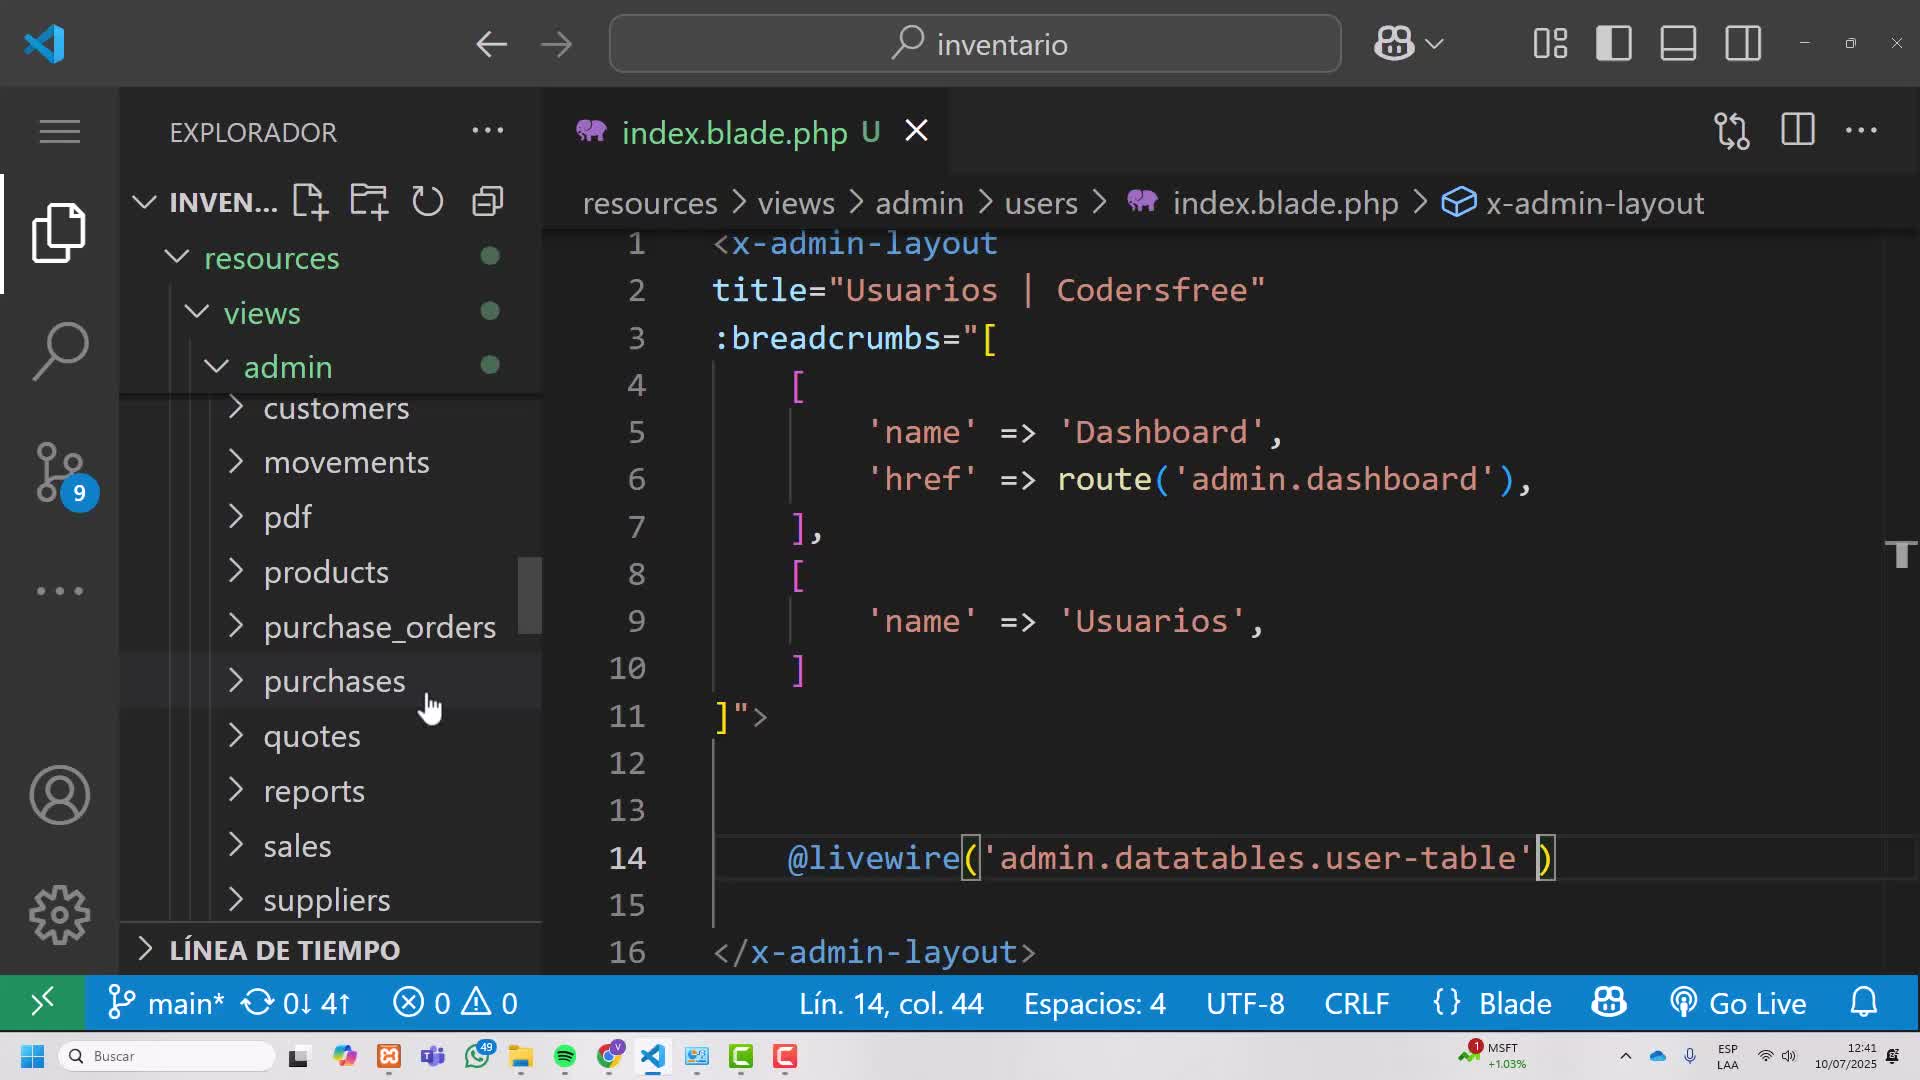This screenshot has height=1080, width=1920.
Task: Open changes compare icon in editor toolbar
Action: point(1732,131)
